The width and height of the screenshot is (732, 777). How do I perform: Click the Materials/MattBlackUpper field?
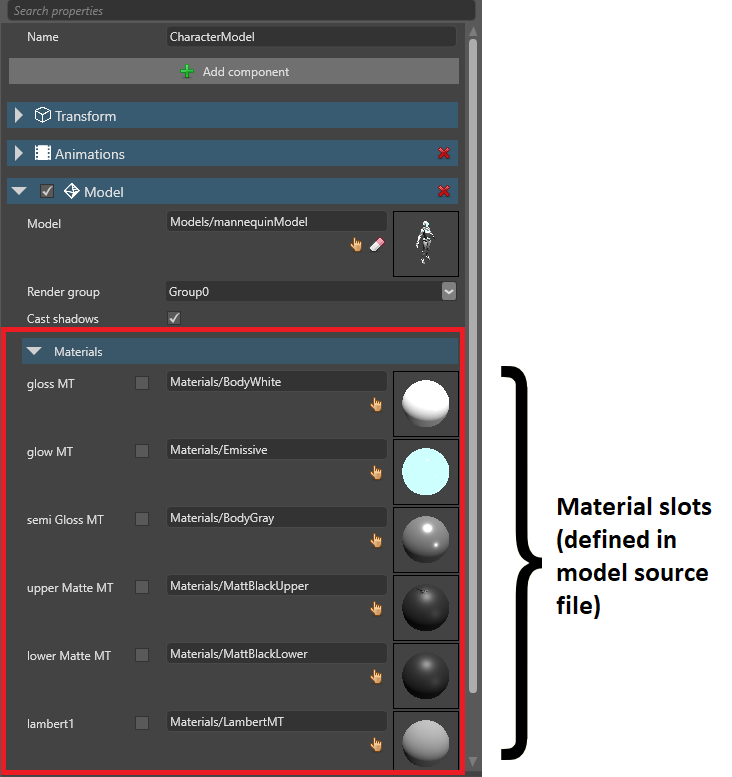click(277, 586)
